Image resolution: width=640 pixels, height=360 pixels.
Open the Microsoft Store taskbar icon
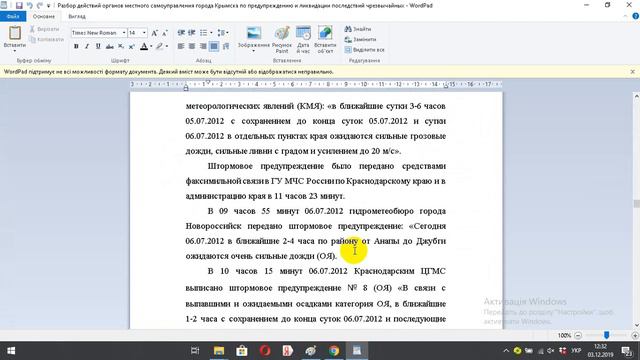click(242, 351)
